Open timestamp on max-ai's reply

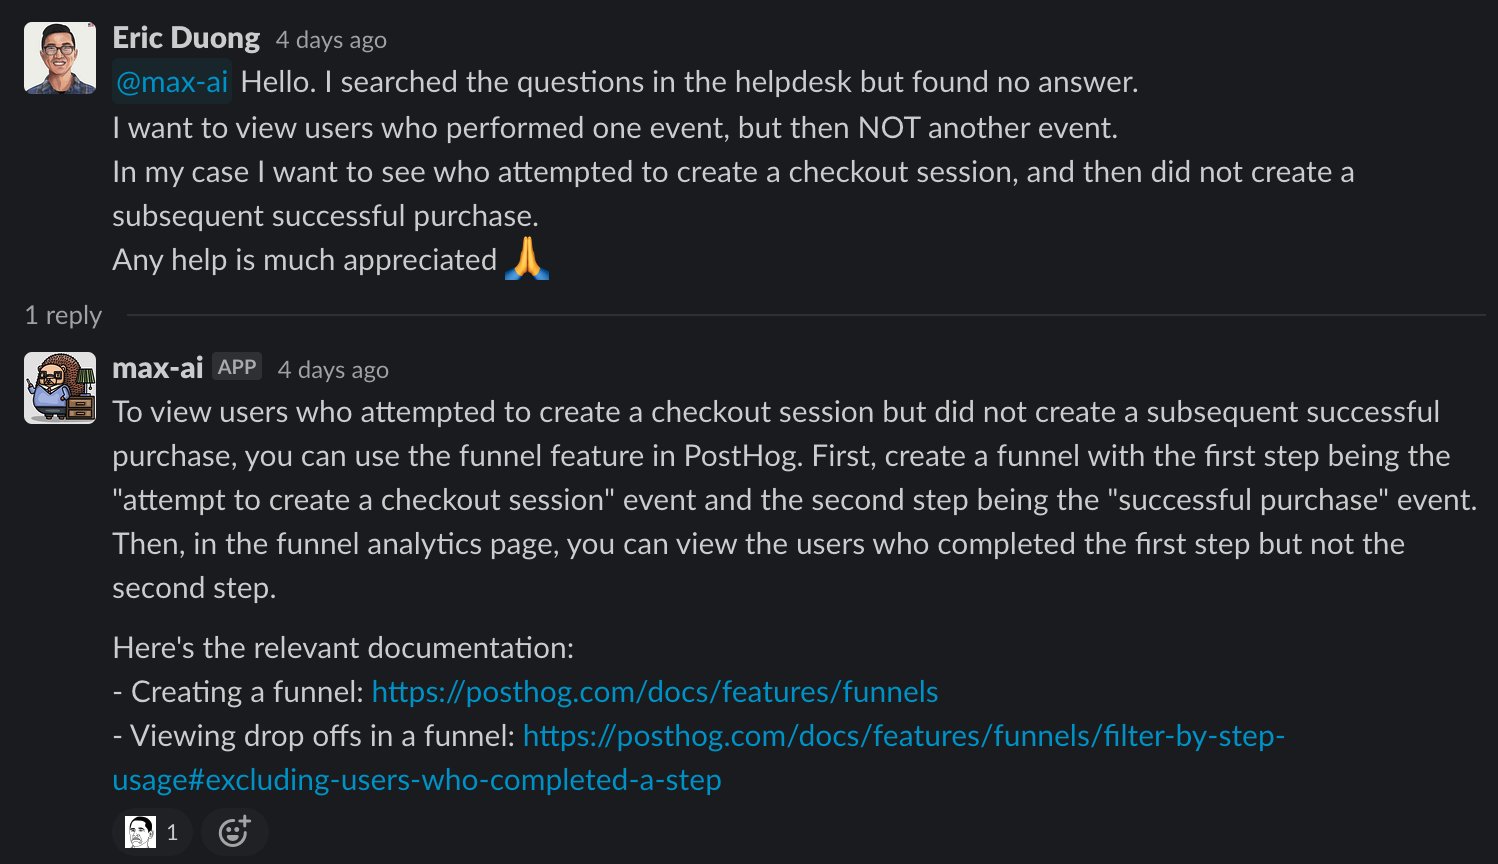333,370
